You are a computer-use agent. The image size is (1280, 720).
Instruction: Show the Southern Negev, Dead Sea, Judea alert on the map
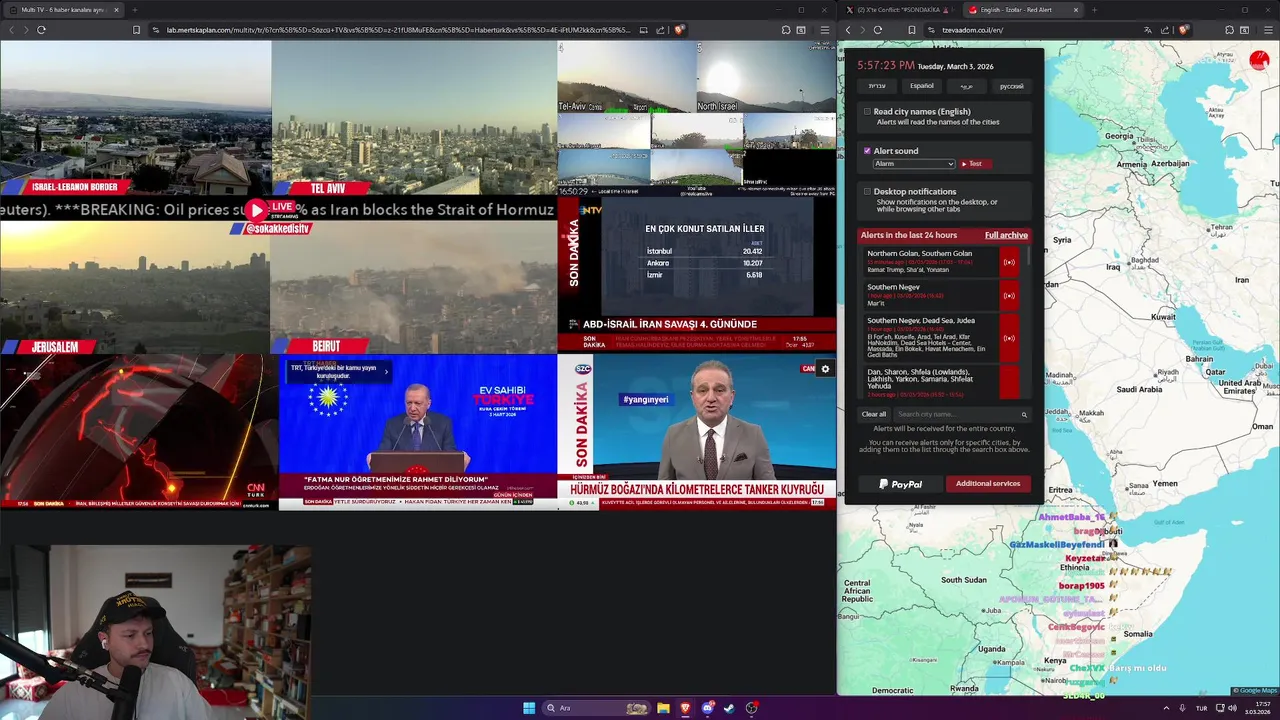[x=1009, y=338]
